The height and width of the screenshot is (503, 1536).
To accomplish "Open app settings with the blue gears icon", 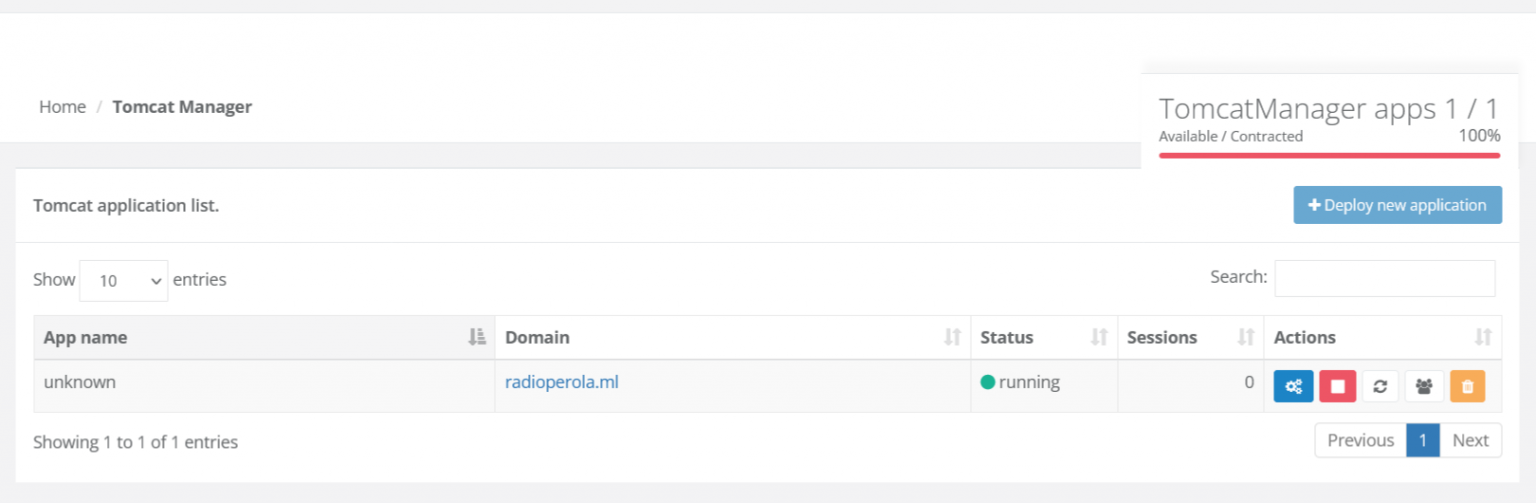I will (1293, 386).
